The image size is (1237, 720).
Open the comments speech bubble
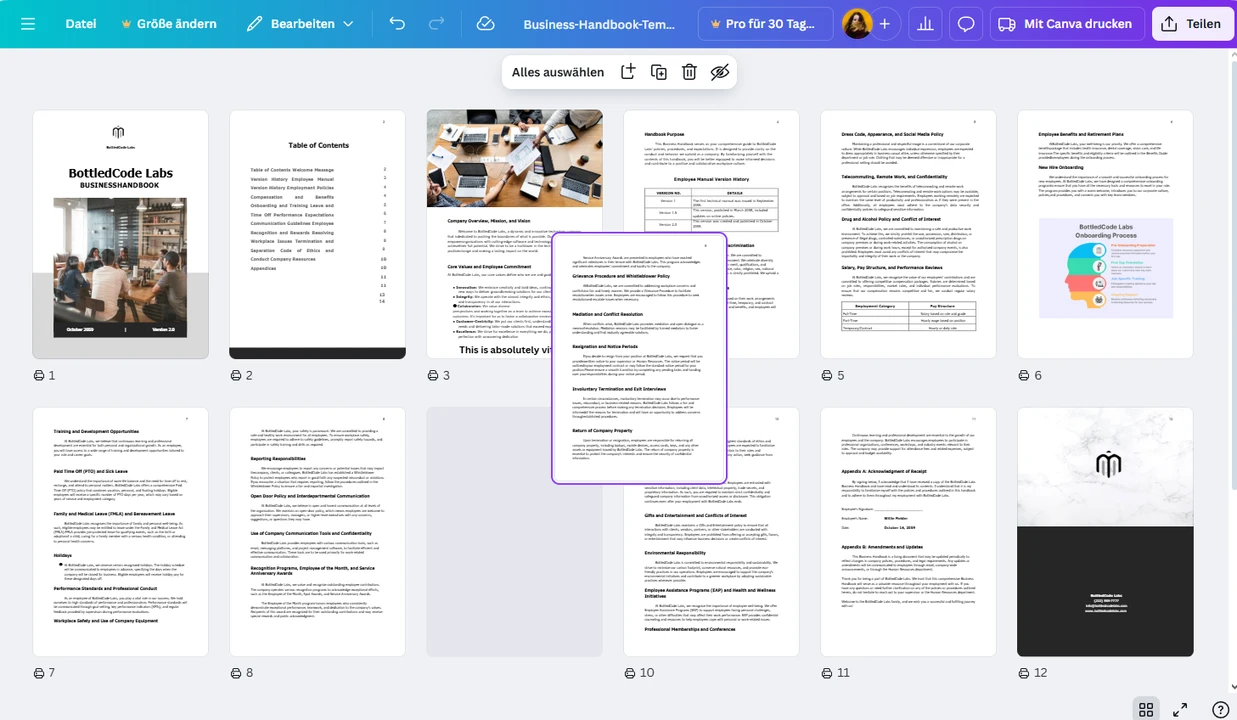[x=966, y=24]
